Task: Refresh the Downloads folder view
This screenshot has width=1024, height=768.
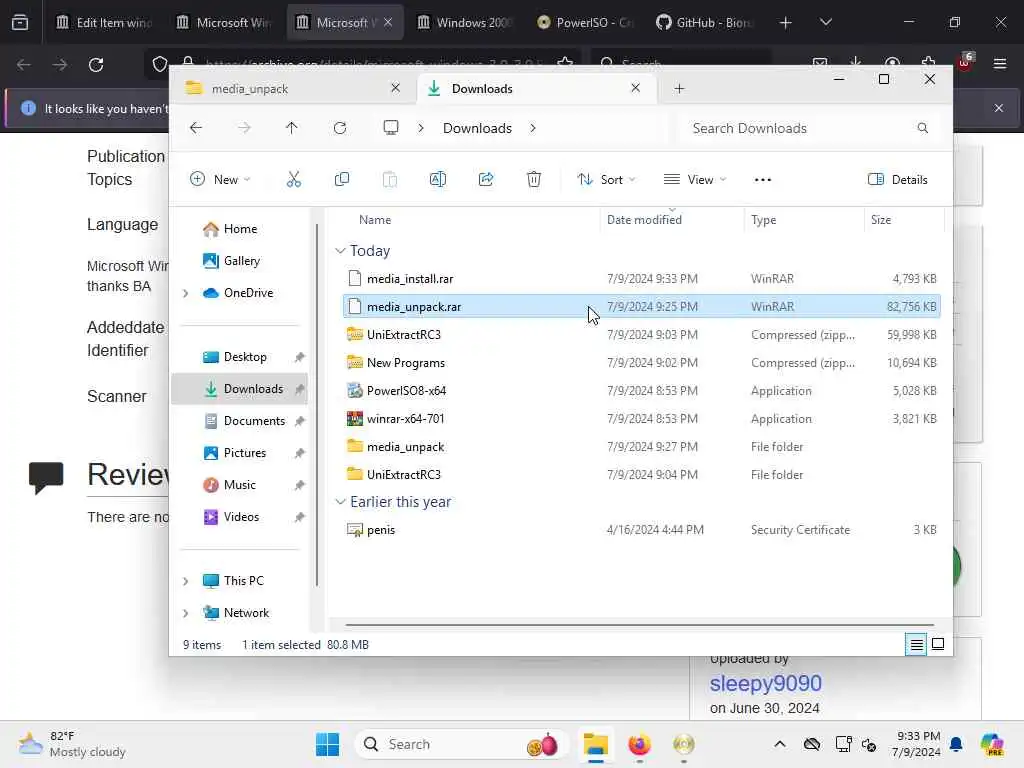Action: point(340,128)
